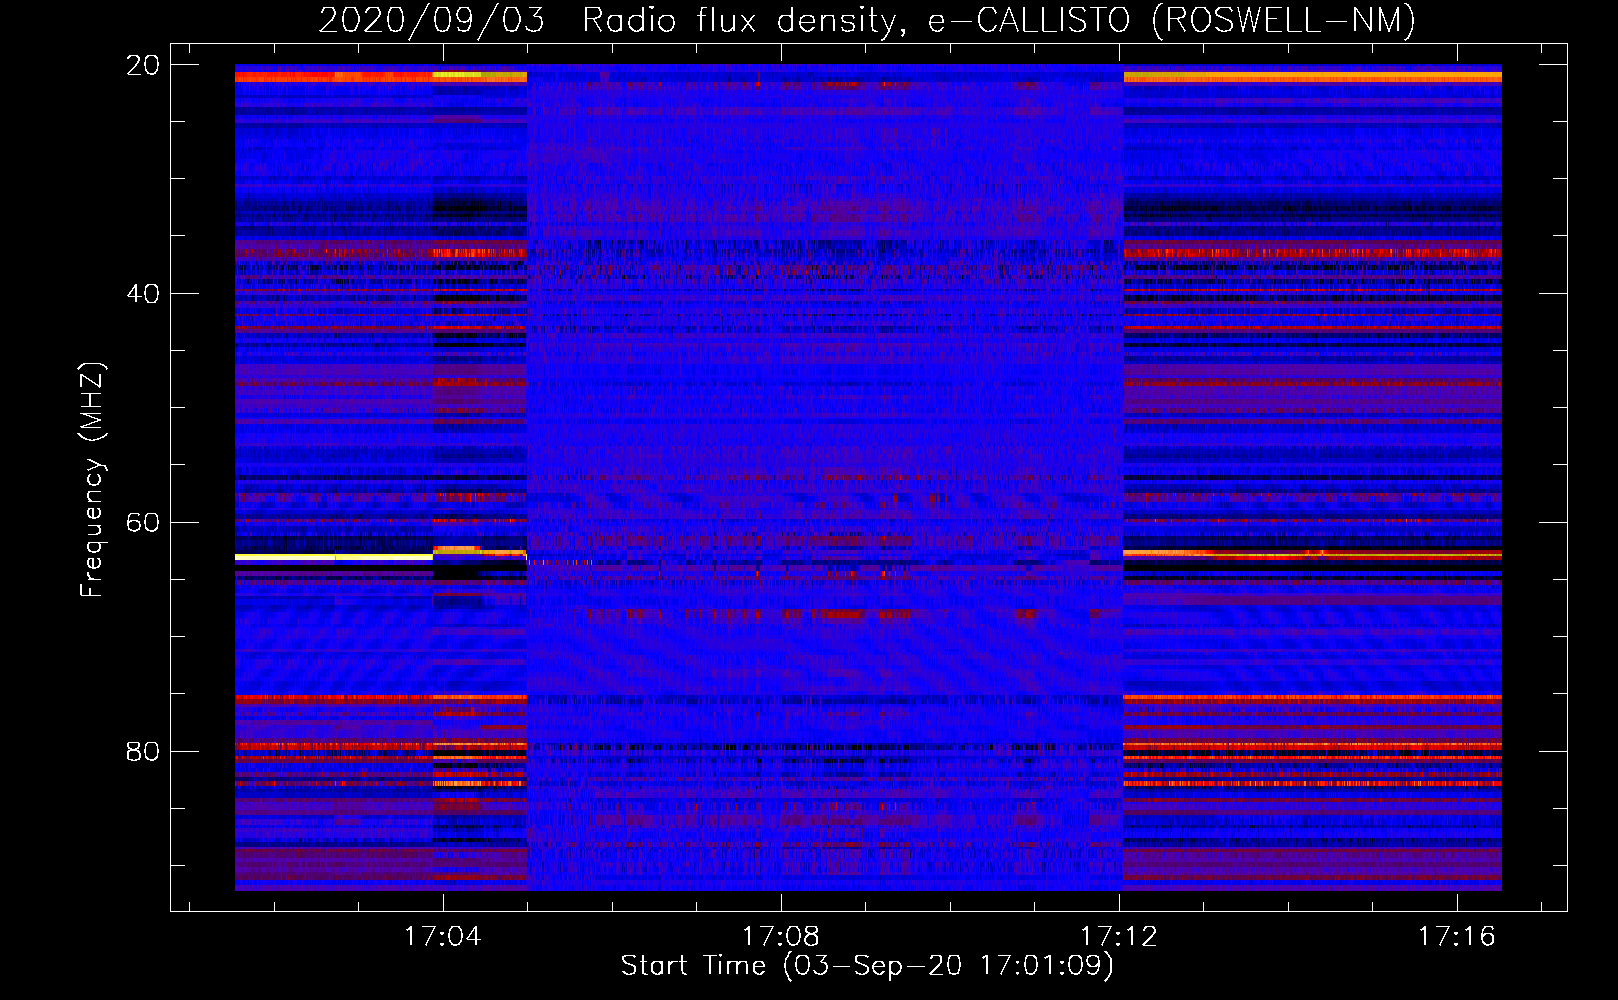
Task: Click the 17:08 time tick label
Action: pyautogui.click(x=780, y=936)
